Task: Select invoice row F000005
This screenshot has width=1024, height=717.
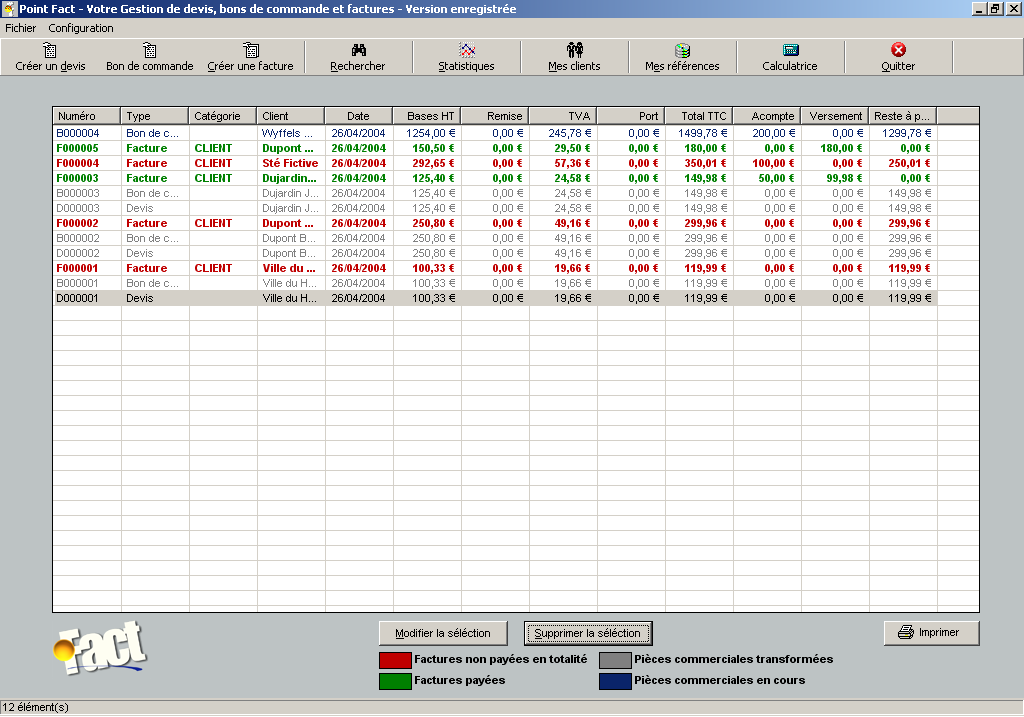Action: 495,148
